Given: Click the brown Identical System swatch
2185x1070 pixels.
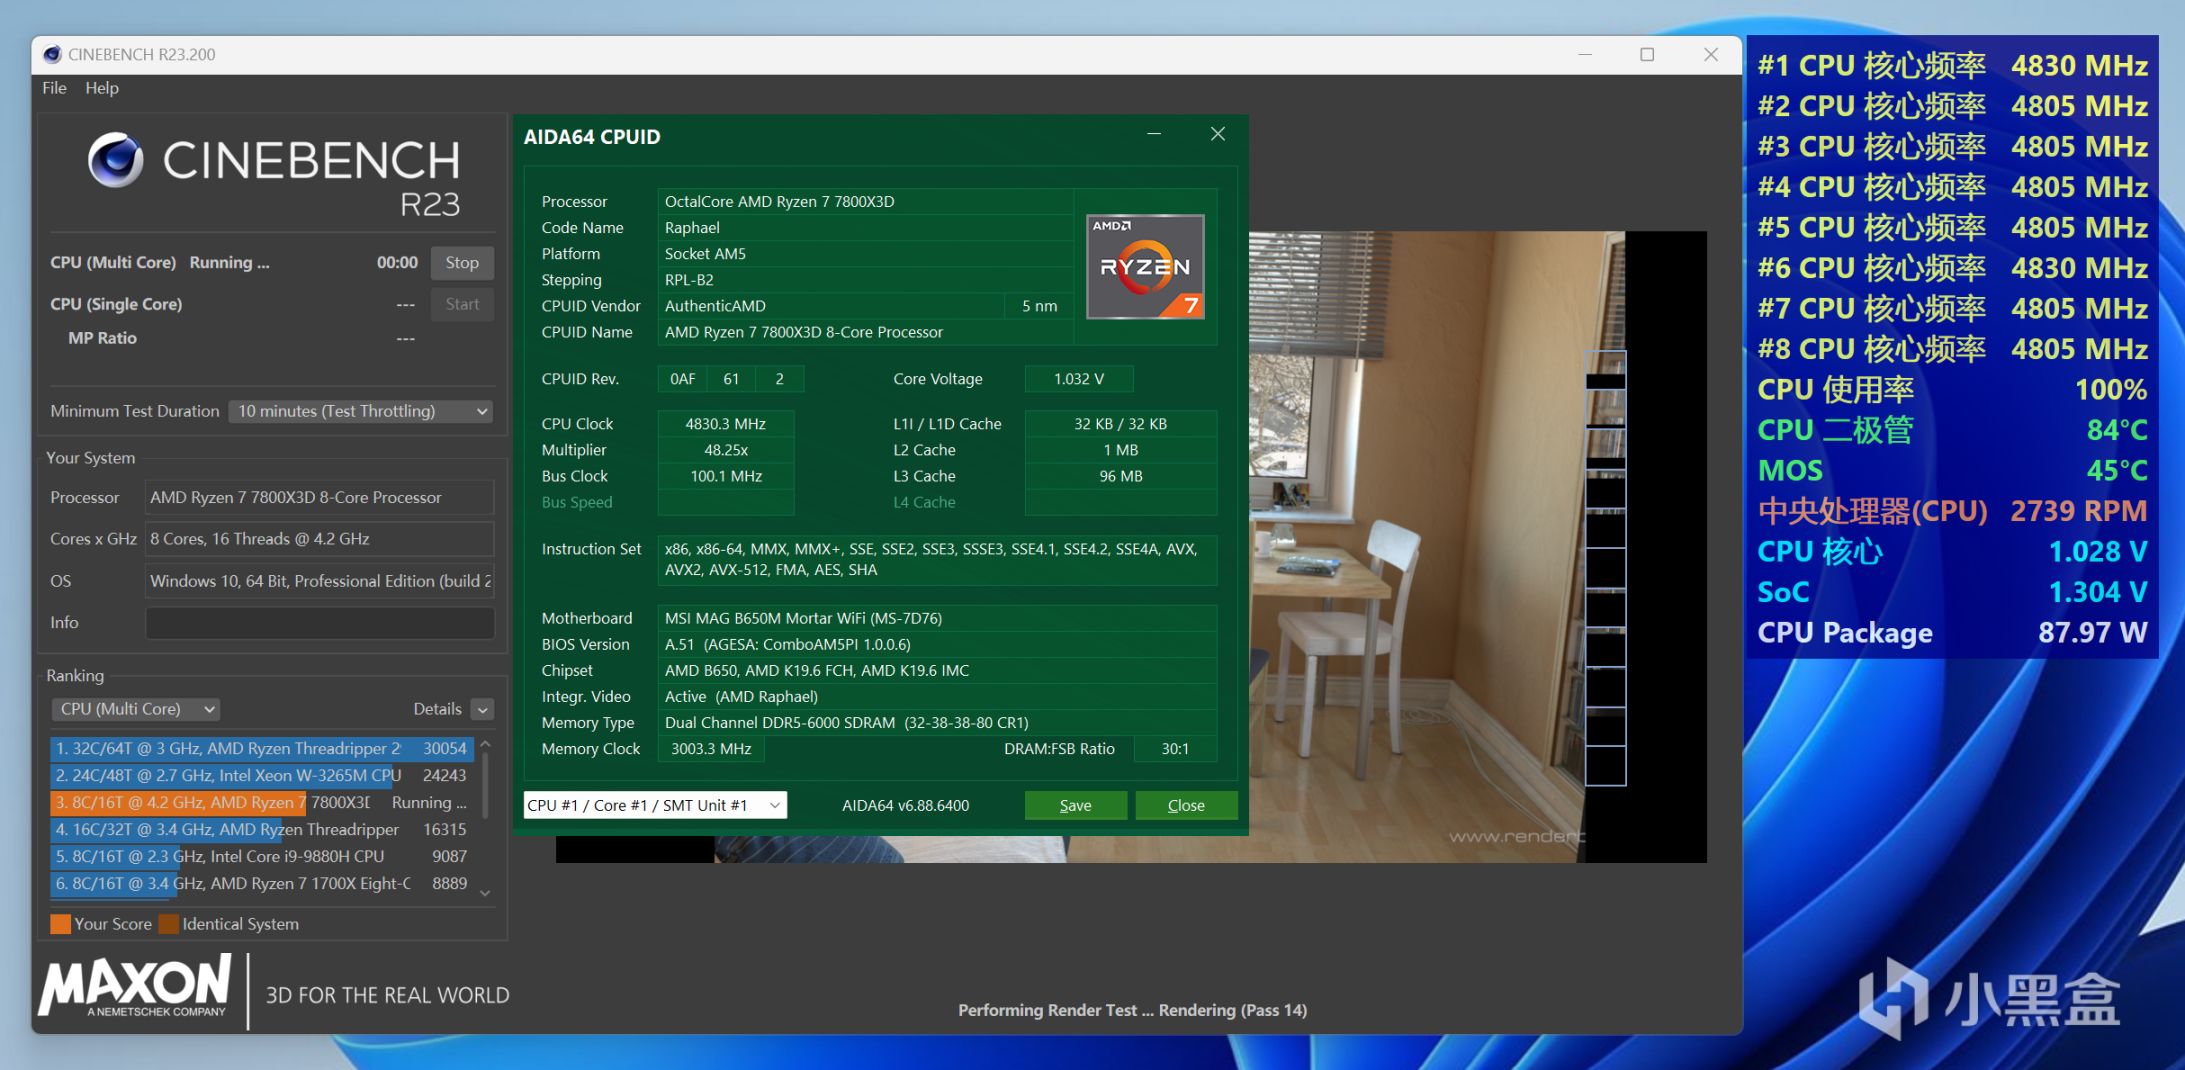Looking at the screenshot, I should coord(168,924).
